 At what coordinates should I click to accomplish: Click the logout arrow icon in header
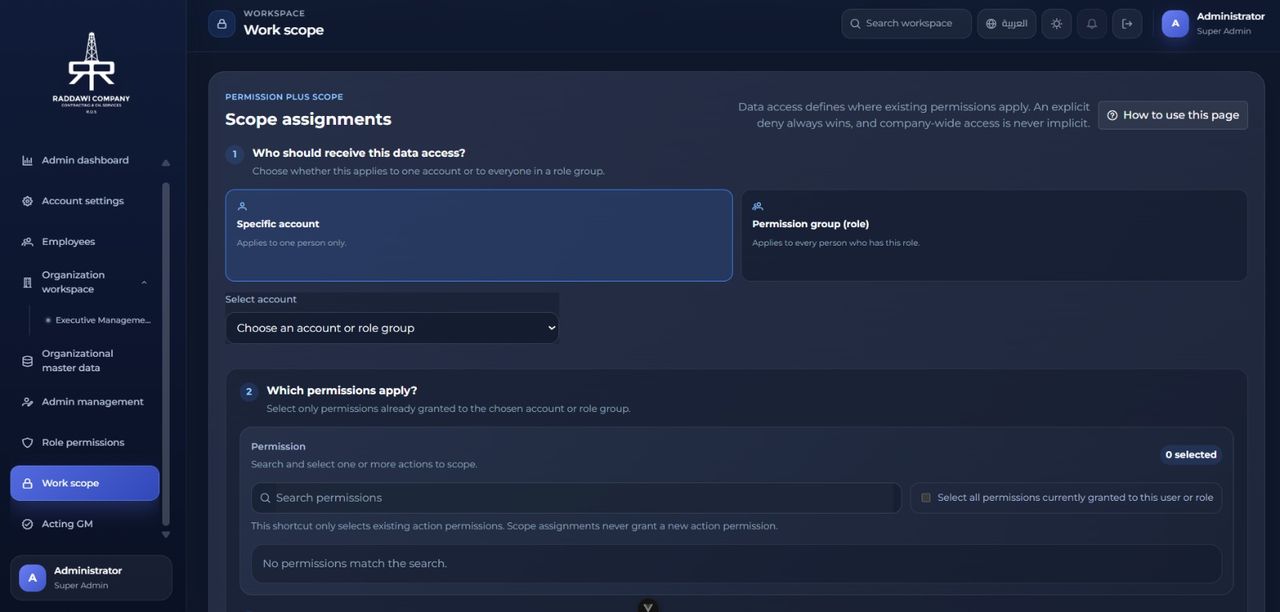[x=1127, y=24]
